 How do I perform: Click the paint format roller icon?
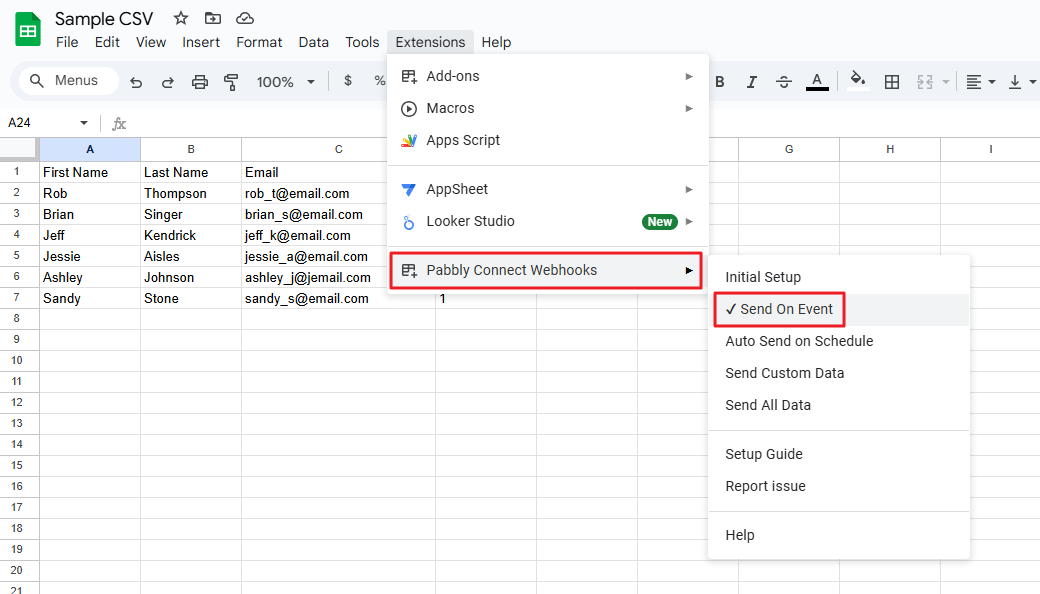point(232,82)
